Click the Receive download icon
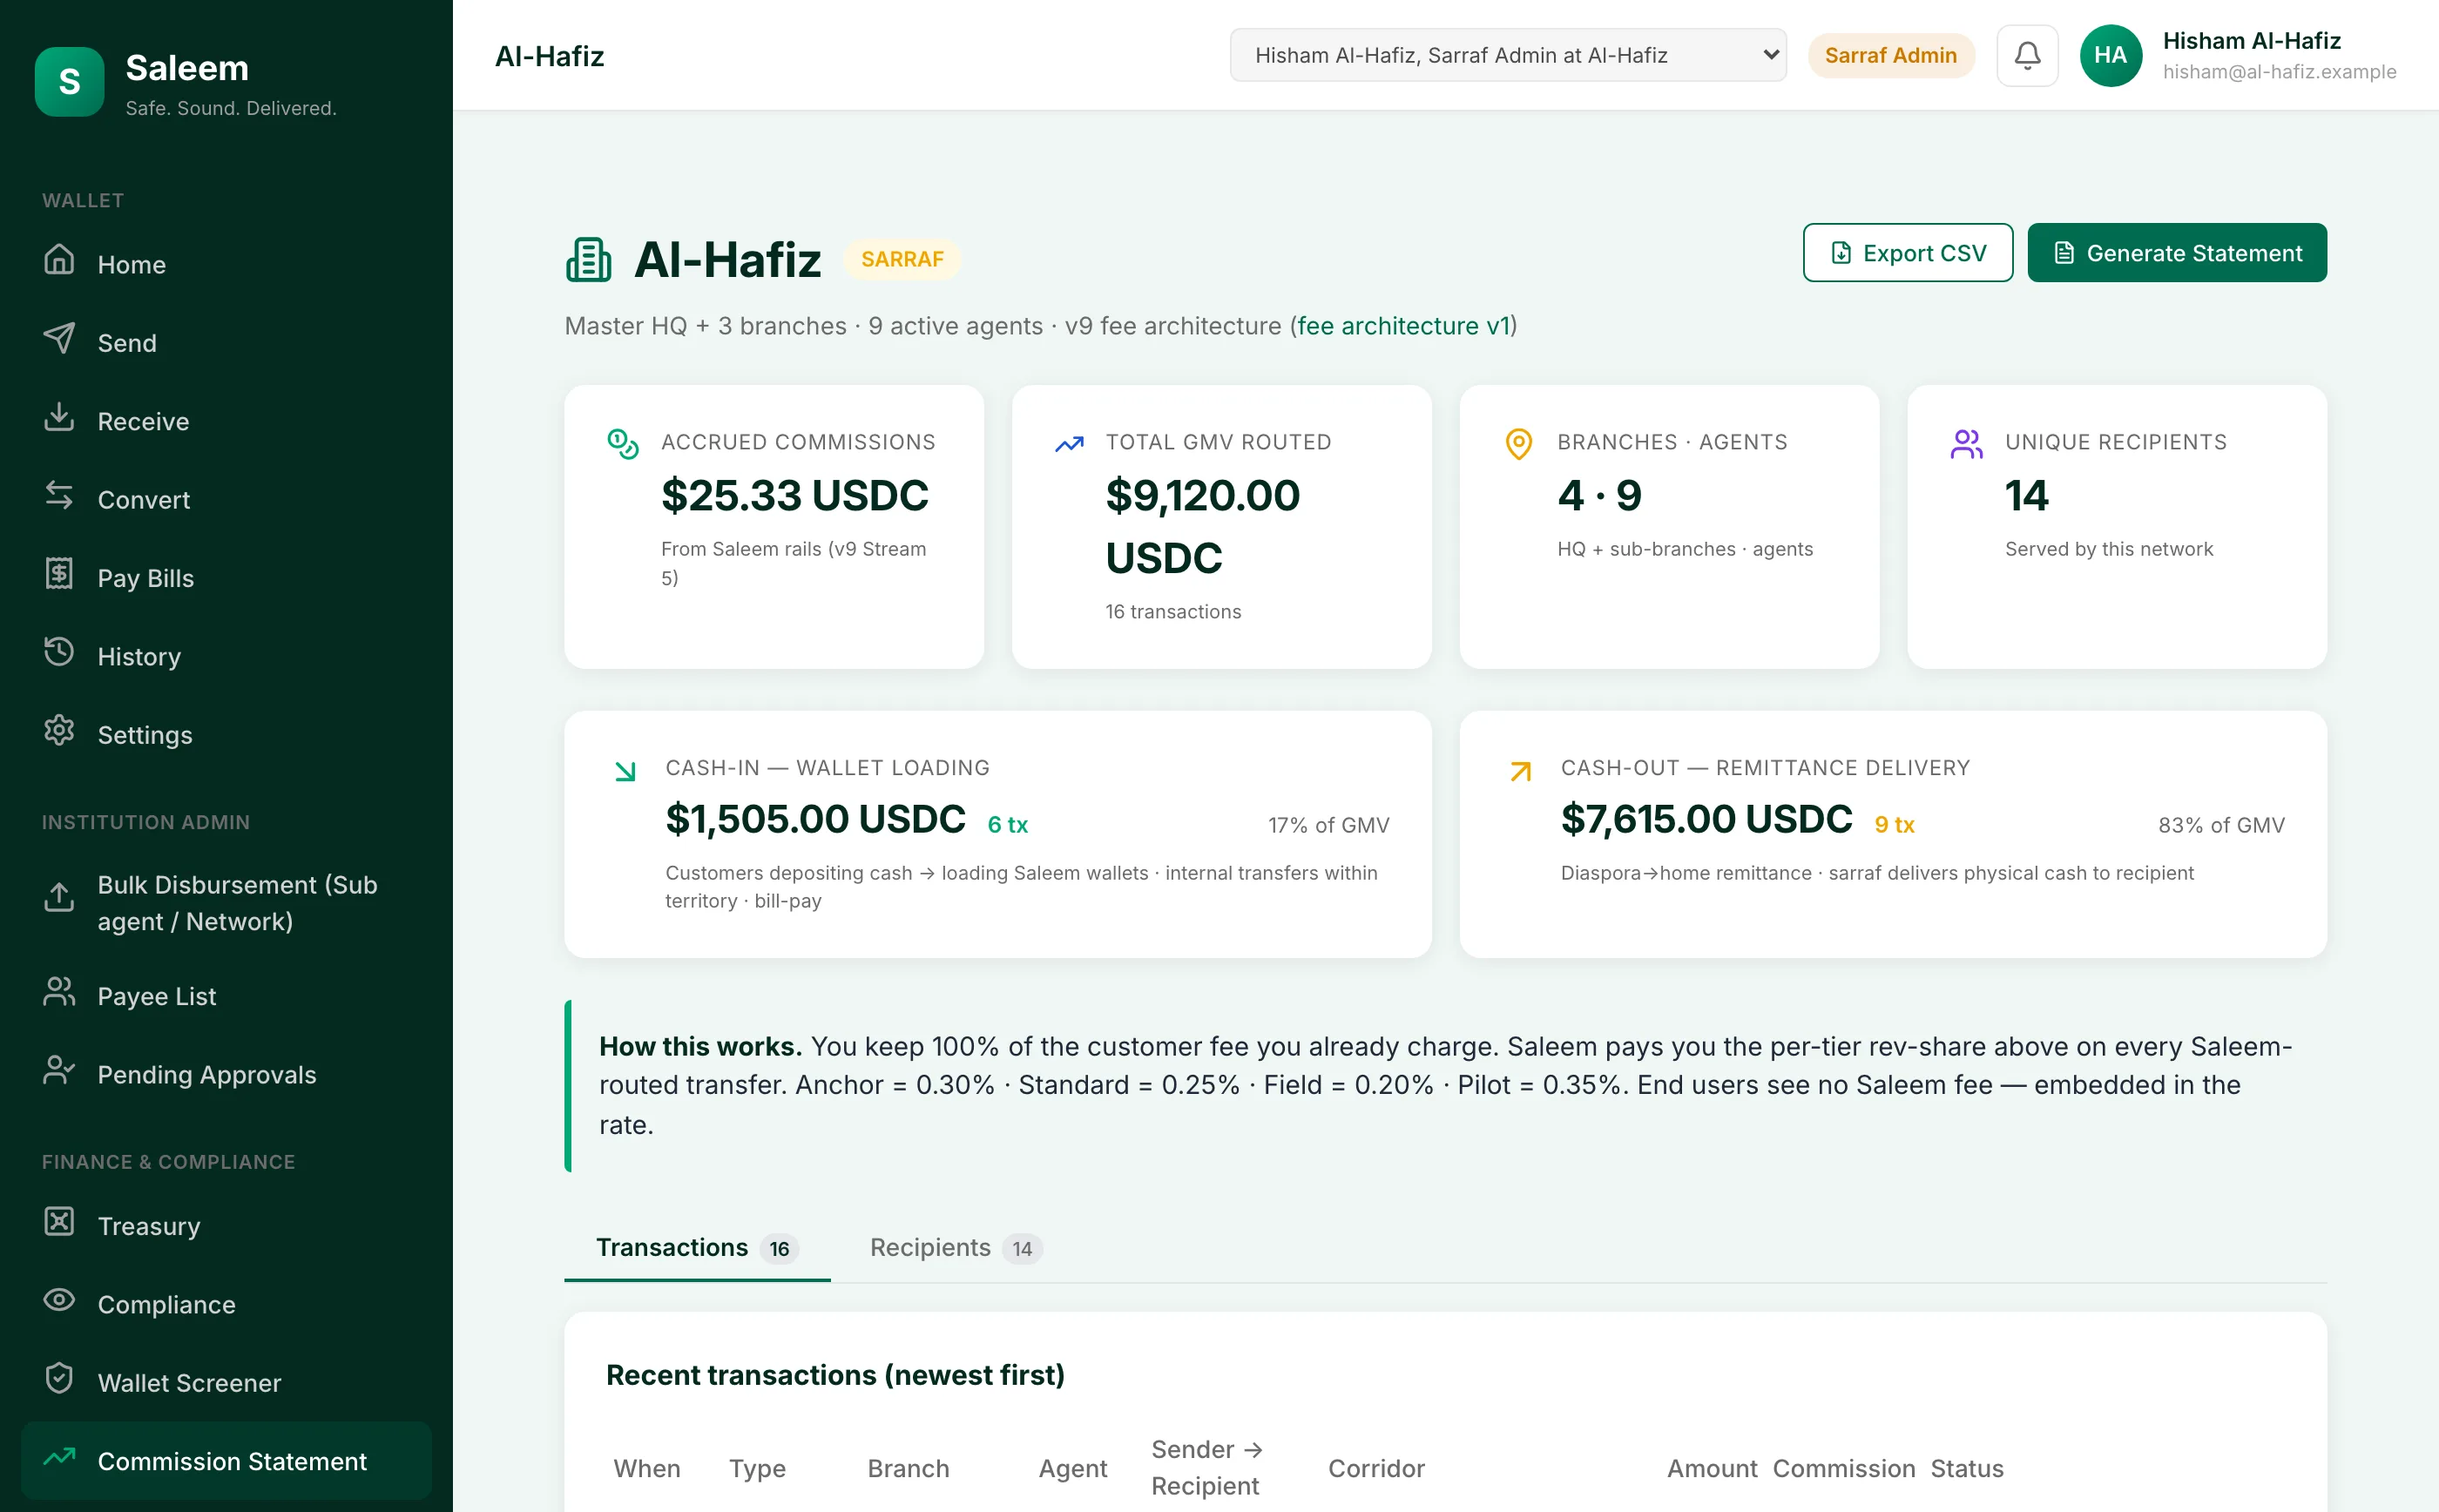The height and width of the screenshot is (1512, 2439). pyautogui.click(x=59, y=417)
